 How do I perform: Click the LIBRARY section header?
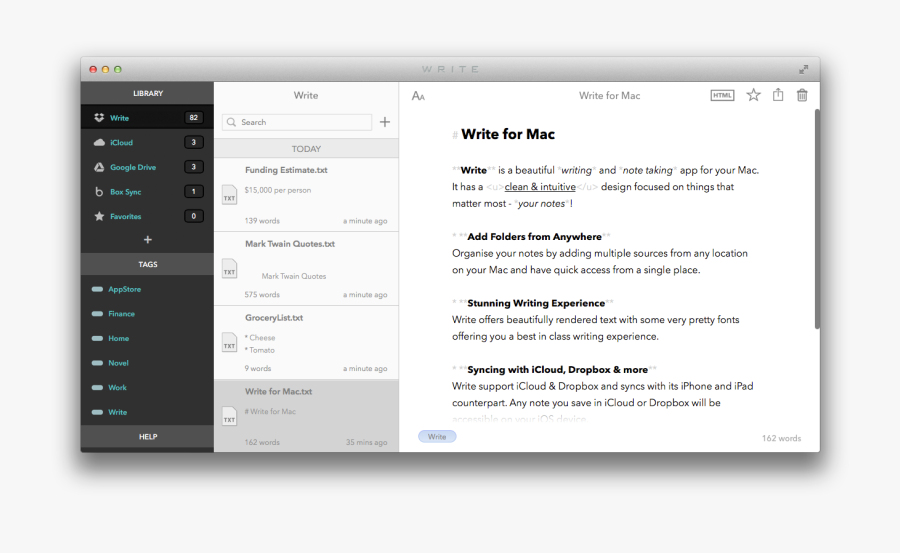point(148,93)
